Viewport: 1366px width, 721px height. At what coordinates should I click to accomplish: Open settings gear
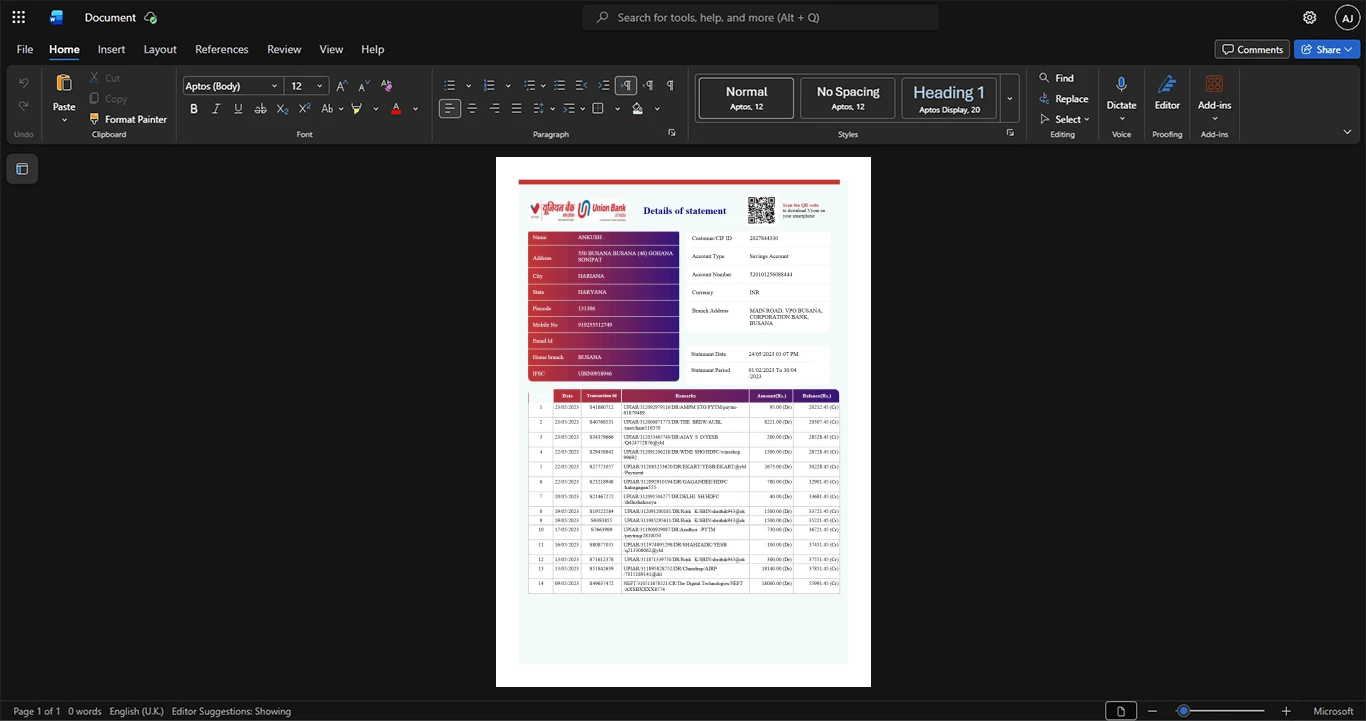coord(1309,17)
